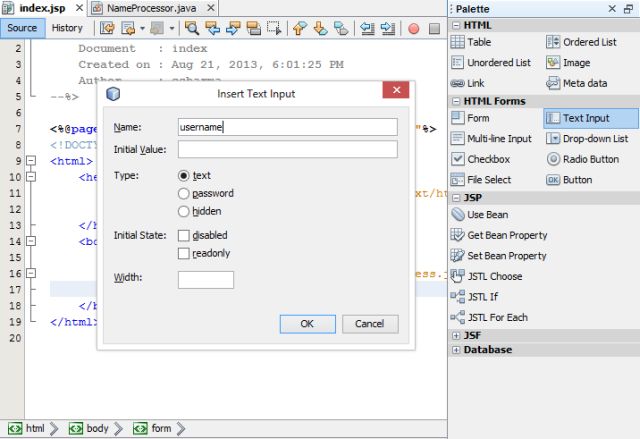The height and width of the screenshot is (439, 640).
Task: Click the Find Selection magnifier icon
Action: pos(192,28)
